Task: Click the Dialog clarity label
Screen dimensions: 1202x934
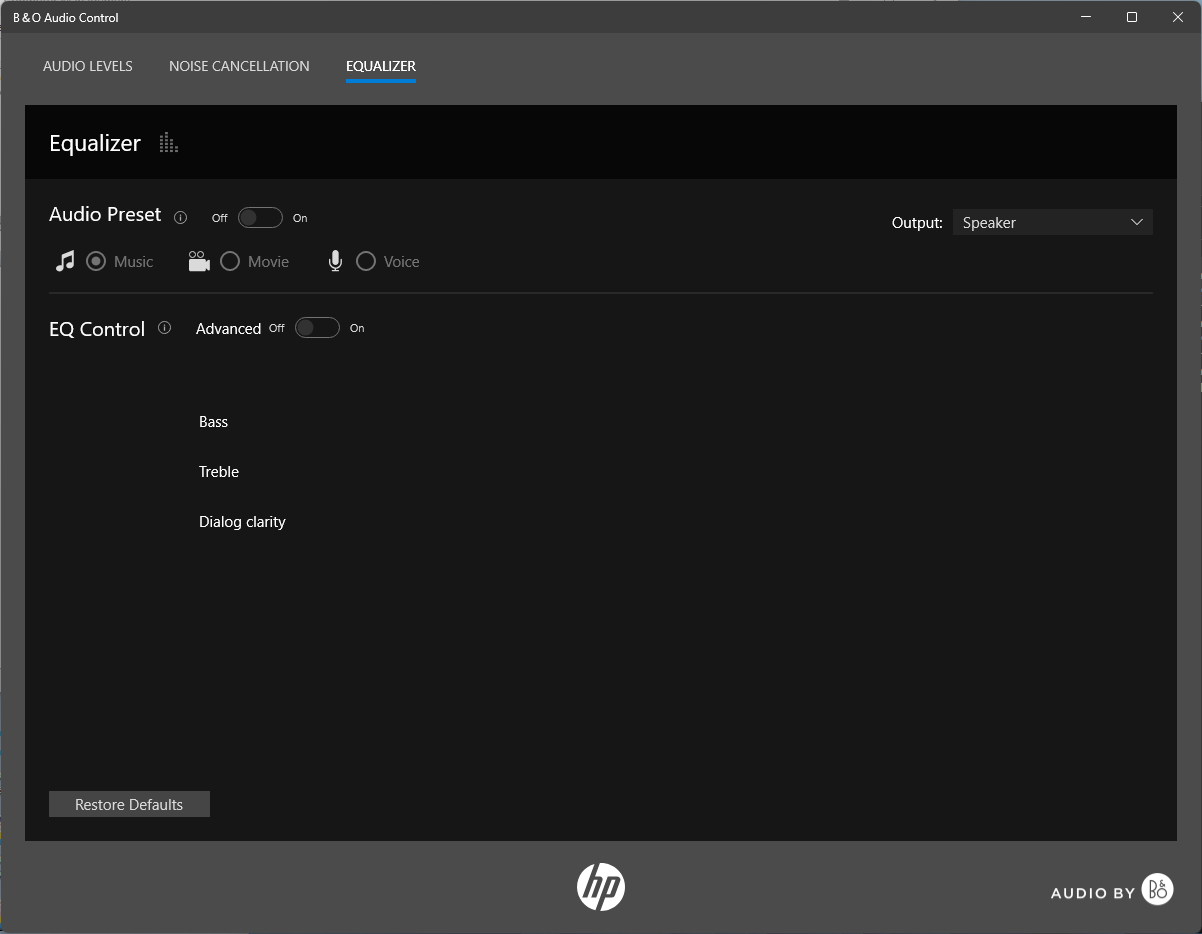Action: click(x=242, y=522)
